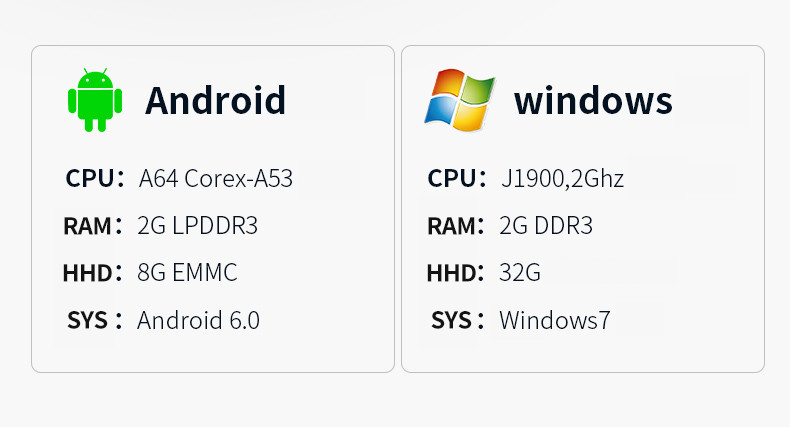Click the Android CPU label
Screen dimensions: 790x427
coord(95,178)
